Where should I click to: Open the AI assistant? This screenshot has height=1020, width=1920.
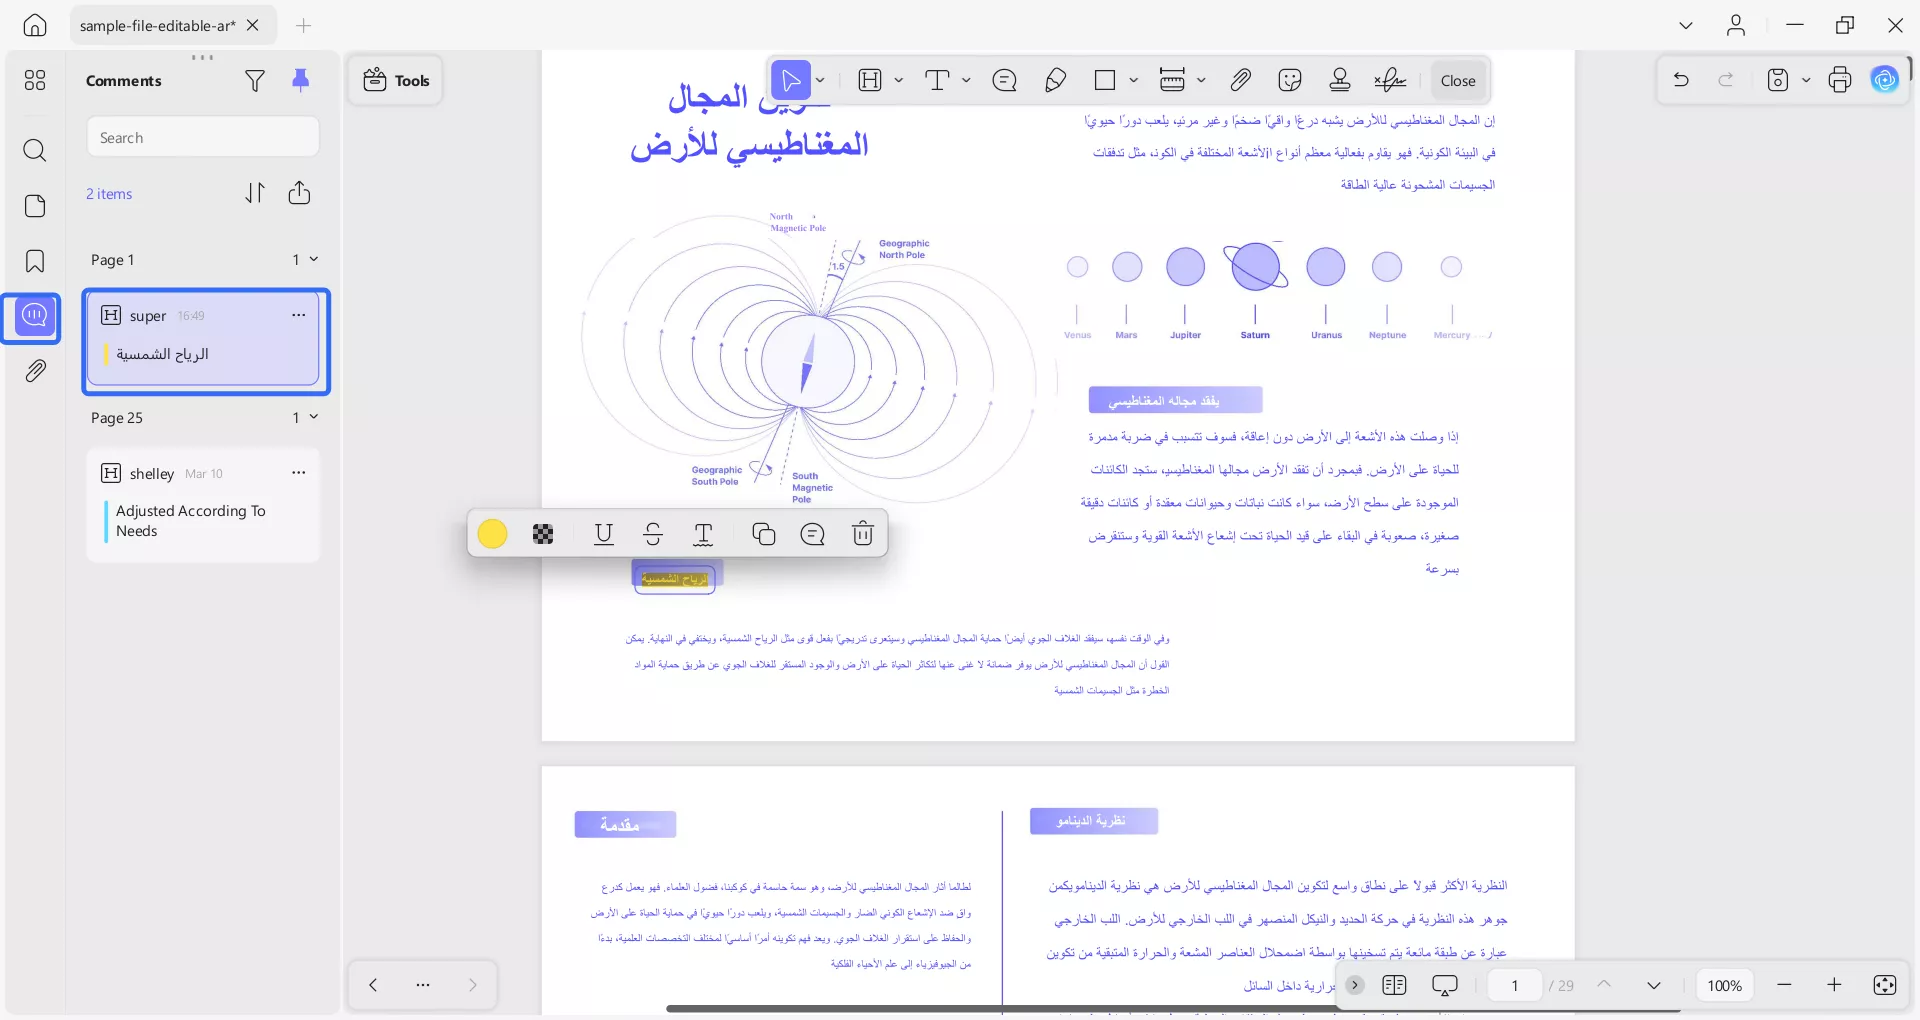click(1884, 80)
